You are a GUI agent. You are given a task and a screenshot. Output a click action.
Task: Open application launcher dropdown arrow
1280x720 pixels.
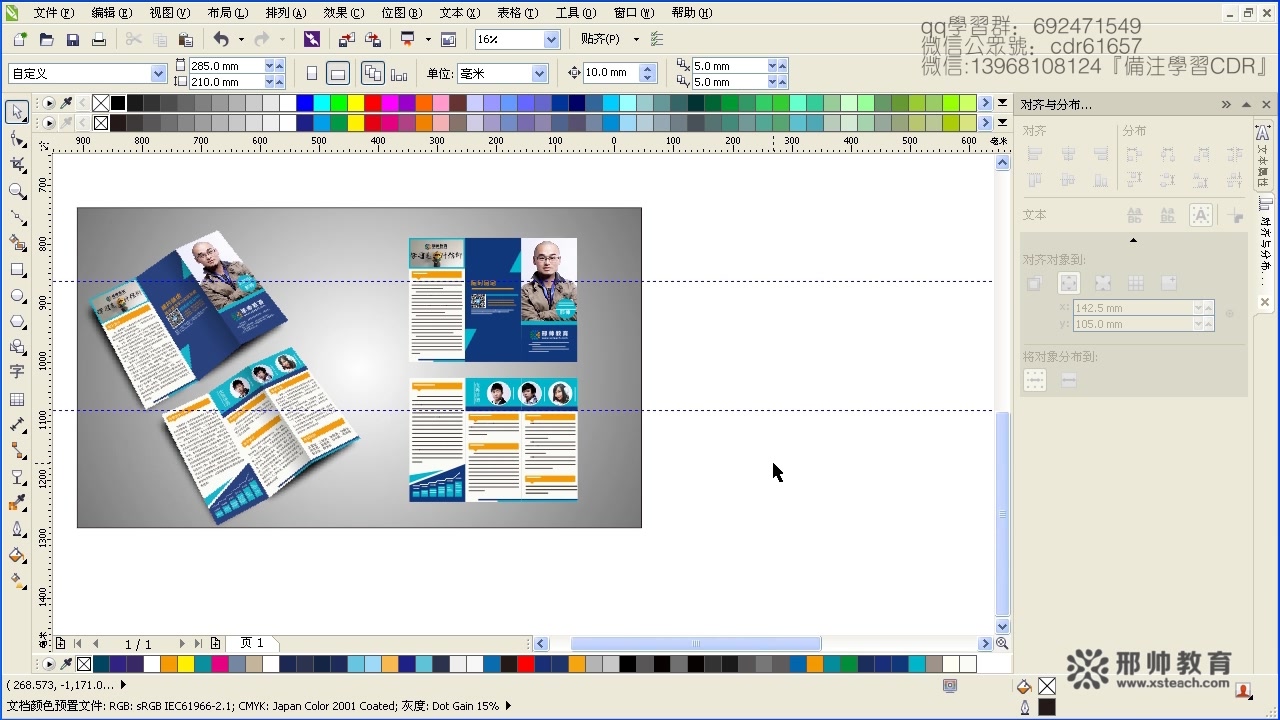point(428,39)
